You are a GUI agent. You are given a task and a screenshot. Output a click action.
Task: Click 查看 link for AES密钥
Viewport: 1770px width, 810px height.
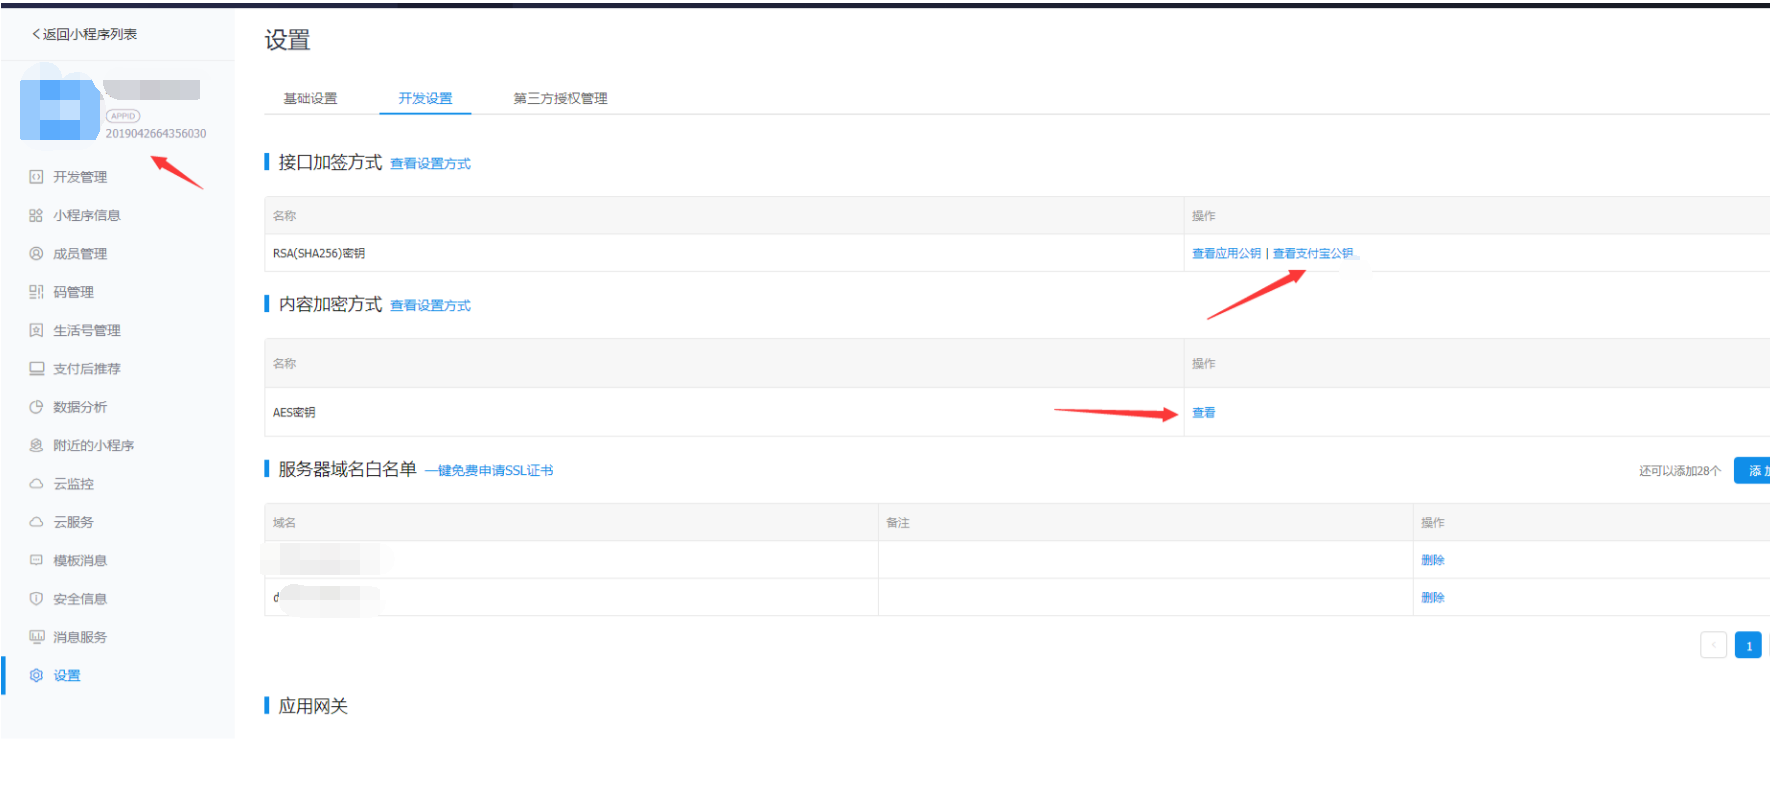point(1203,412)
